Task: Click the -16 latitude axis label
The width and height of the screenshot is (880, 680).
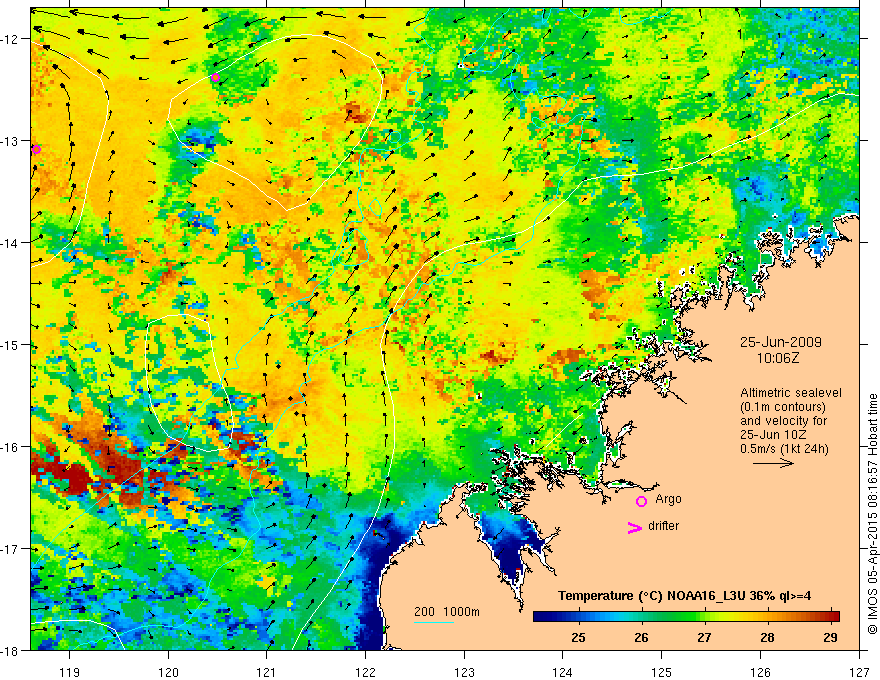Action: pyautogui.click(x=11, y=447)
